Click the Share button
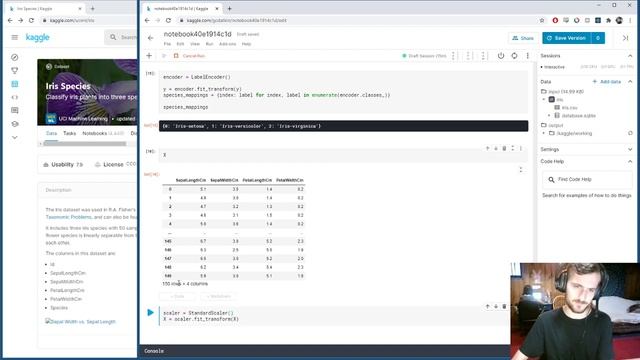This screenshot has width=640, height=360. pos(523,38)
